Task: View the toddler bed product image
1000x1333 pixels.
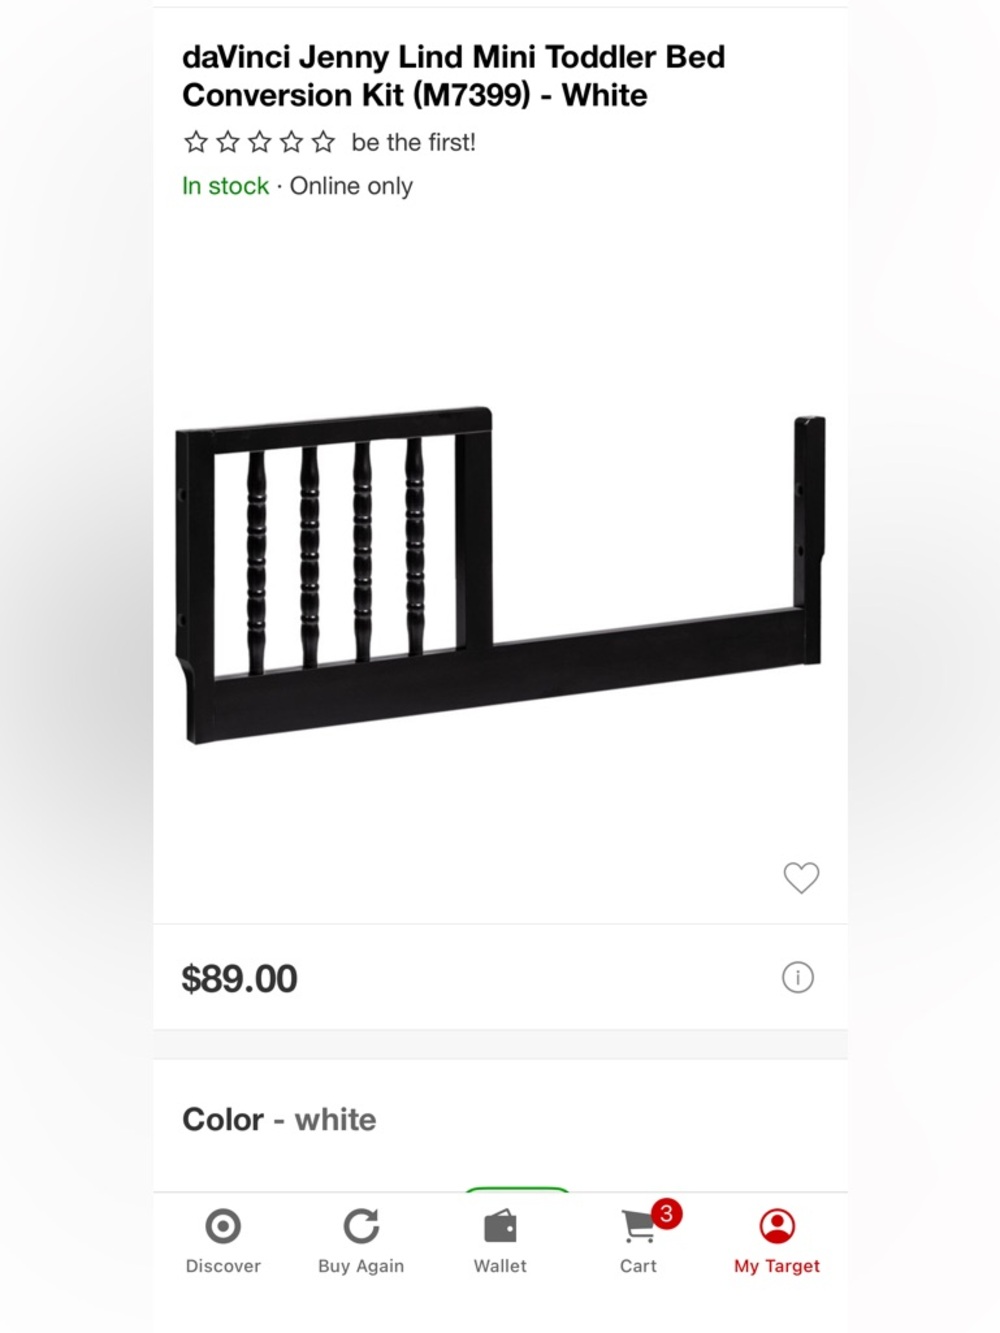Action: tap(500, 570)
